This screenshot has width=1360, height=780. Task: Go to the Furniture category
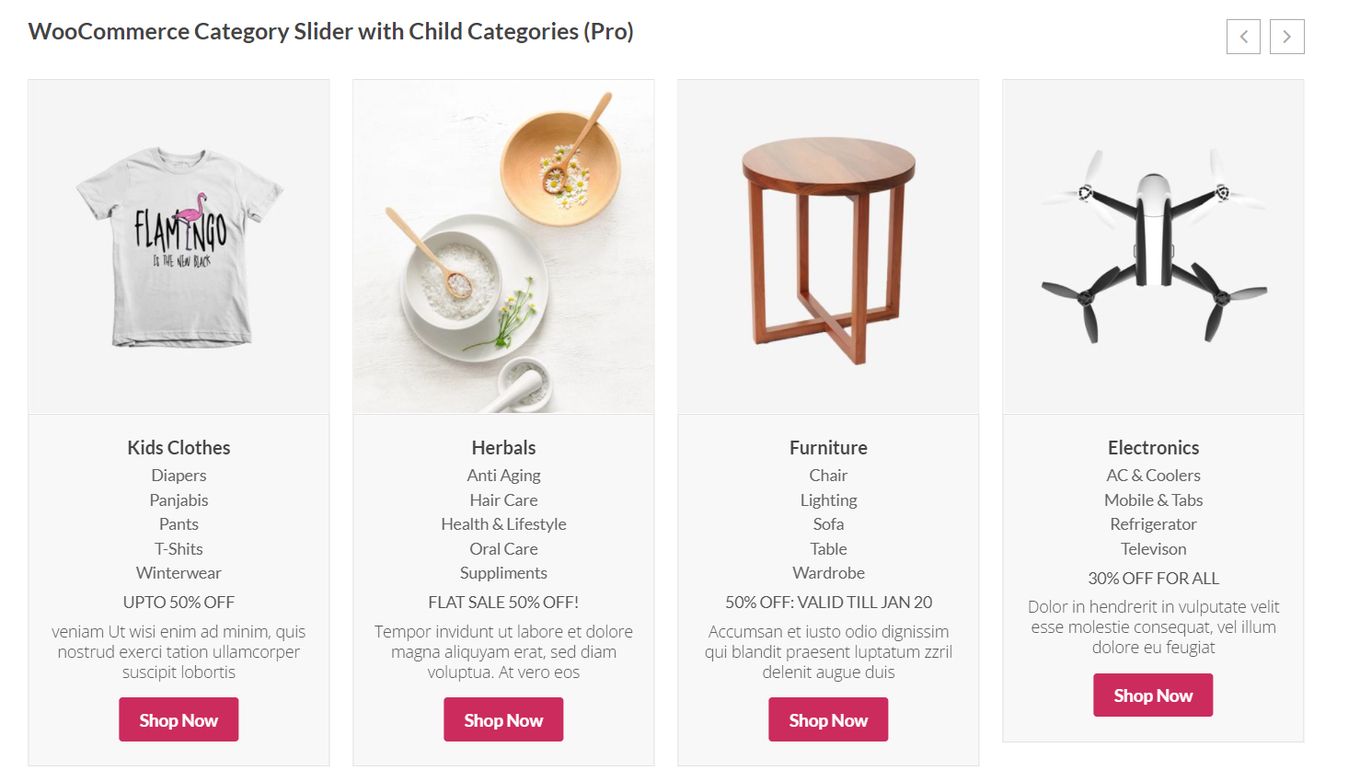pyautogui.click(x=828, y=448)
